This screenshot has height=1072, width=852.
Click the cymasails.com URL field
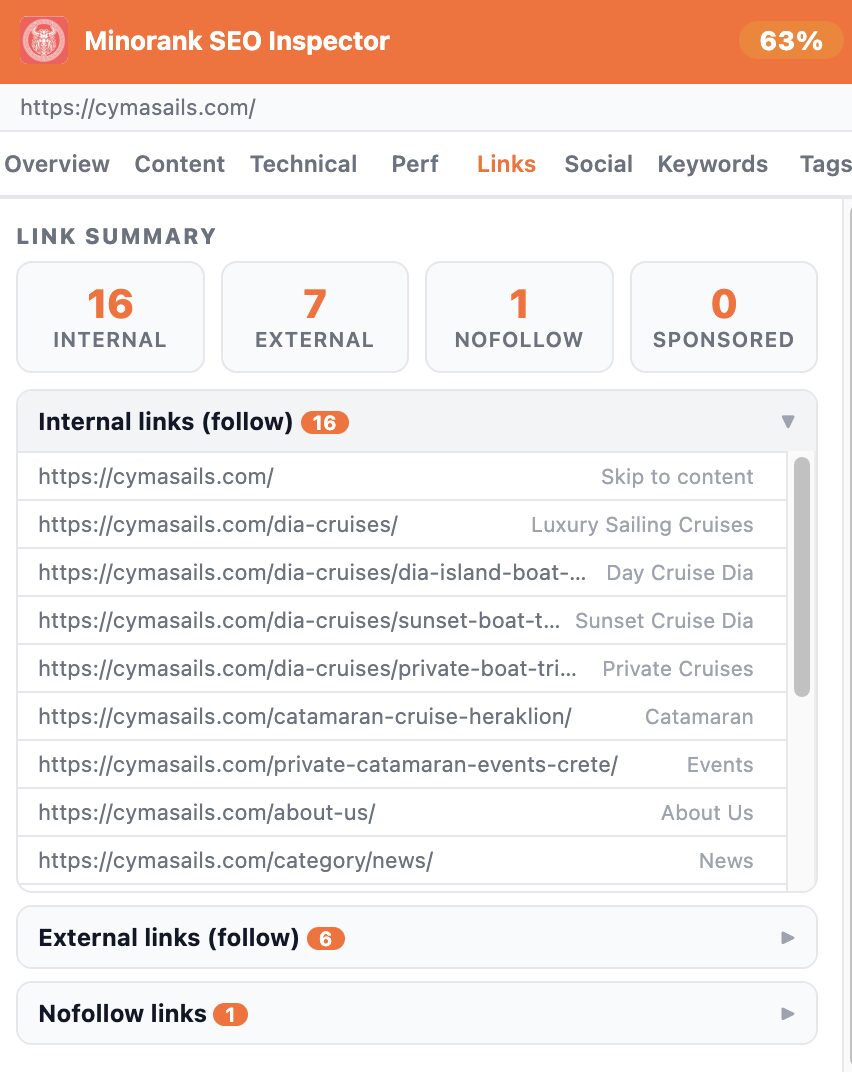tap(426, 107)
